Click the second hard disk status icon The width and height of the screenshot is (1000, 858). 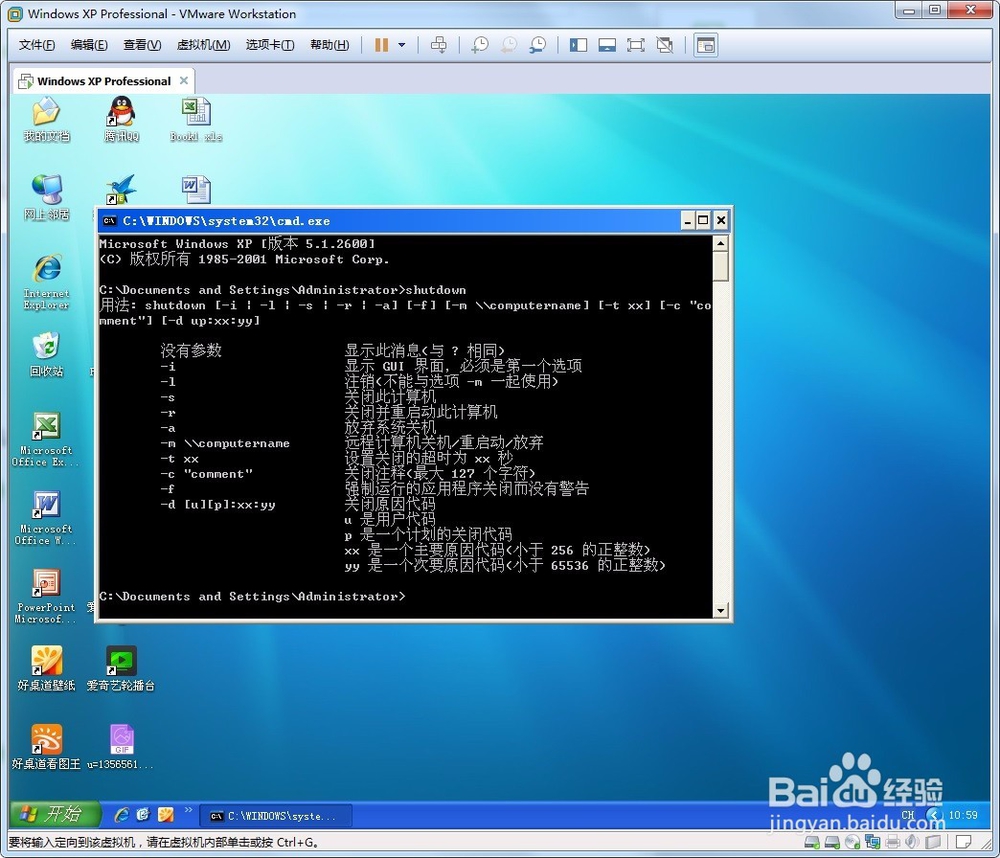[x=832, y=842]
